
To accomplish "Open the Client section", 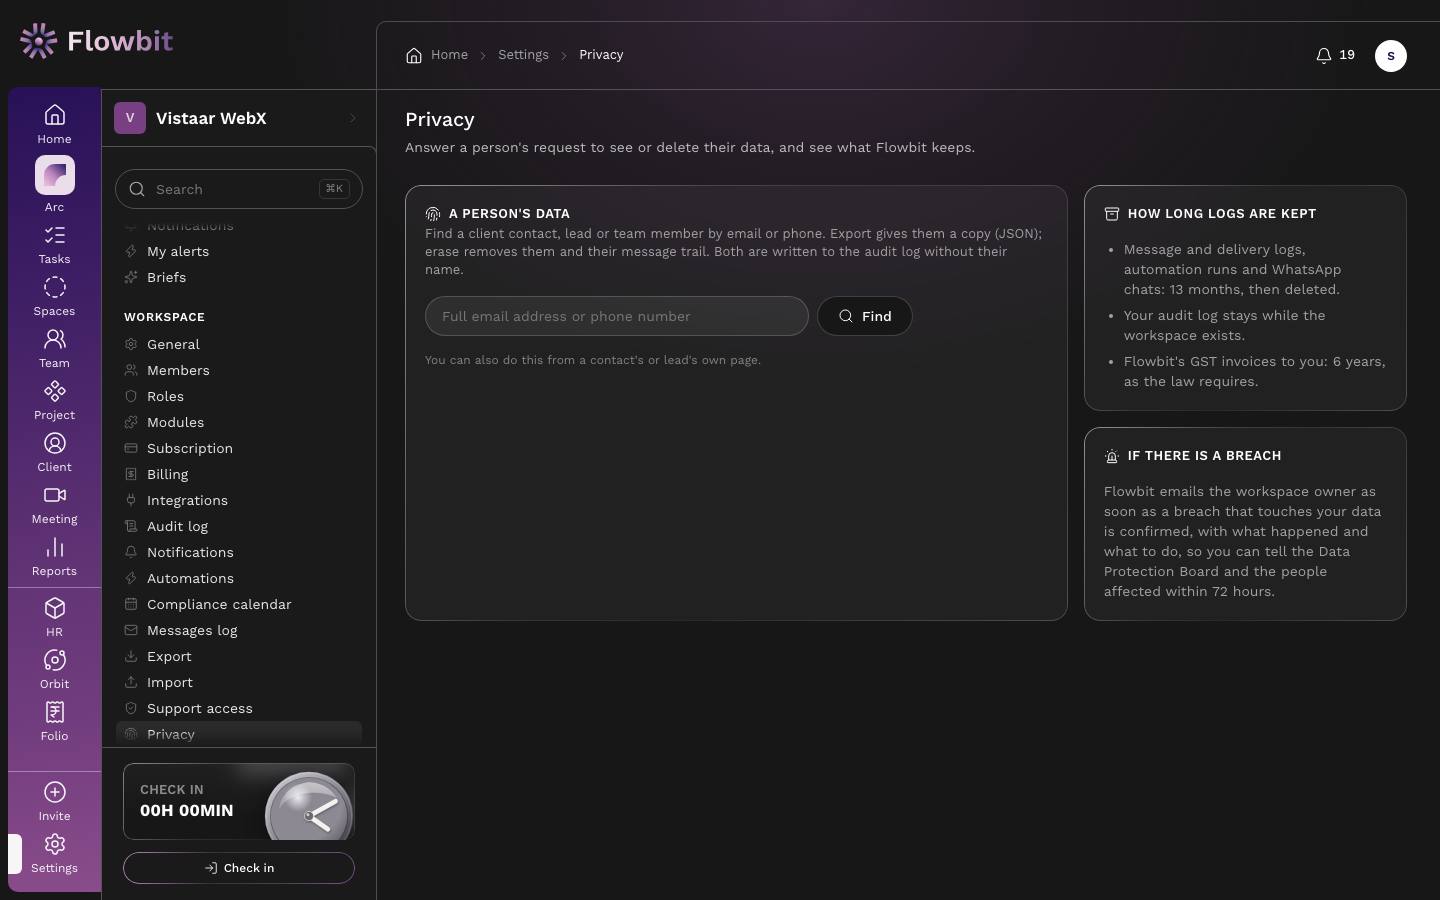I will tap(54, 453).
